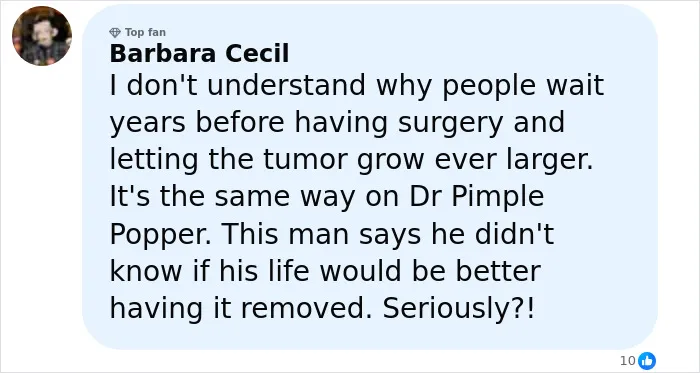Open Barbara Cecil's profile picture
This screenshot has height=373, width=700.
(x=42, y=36)
